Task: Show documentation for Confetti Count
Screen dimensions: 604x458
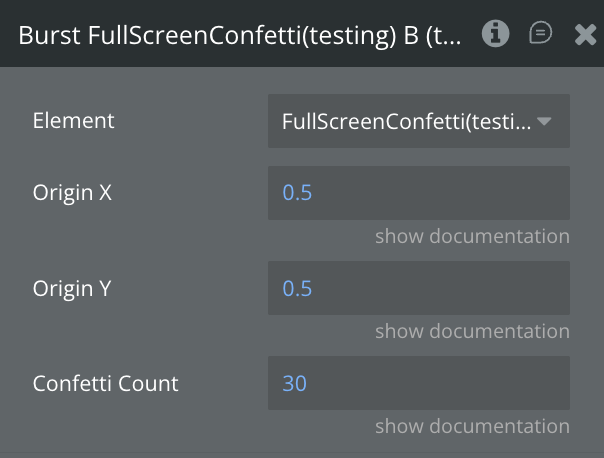Action: pos(472,426)
